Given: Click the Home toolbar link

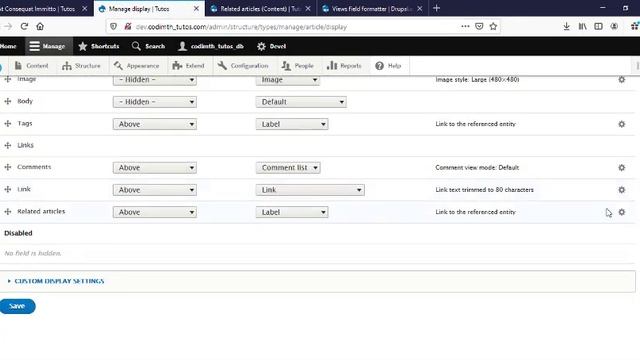Looking at the screenshot, I should click(x=8, y=46).
